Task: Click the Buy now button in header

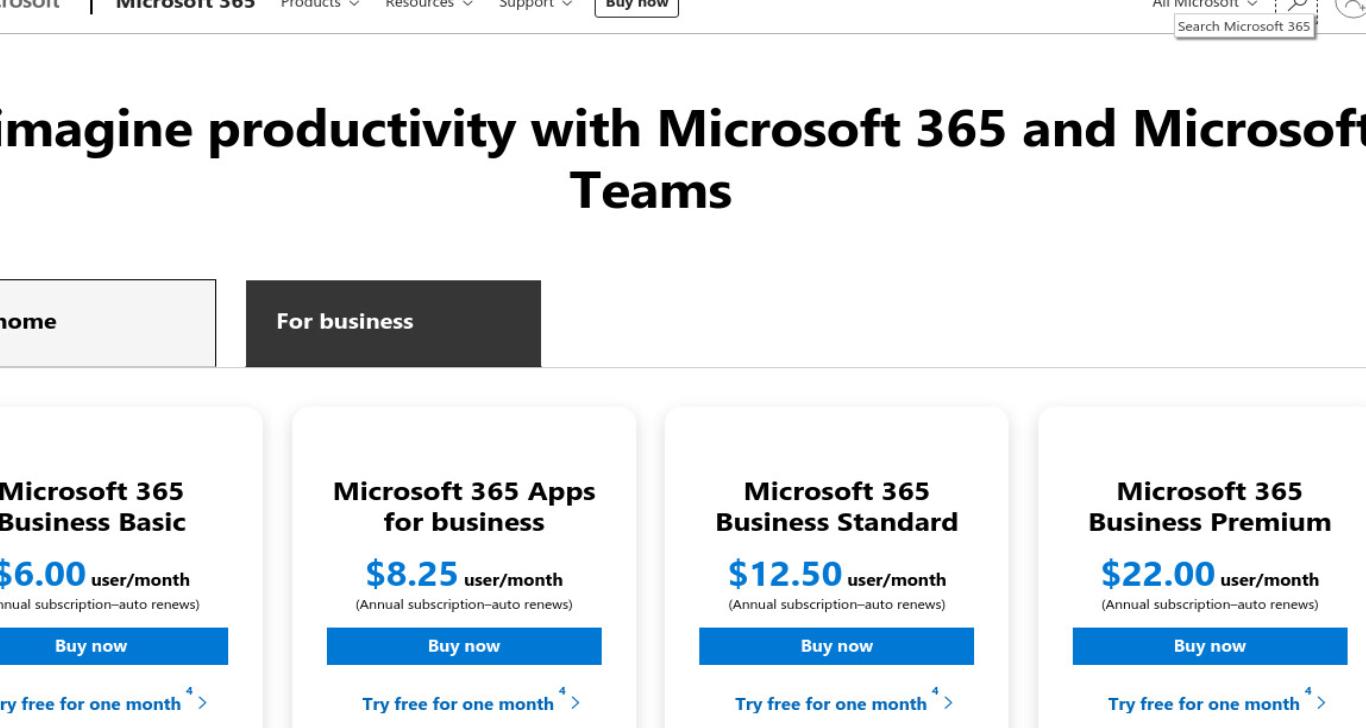Action: pos(637,5)
